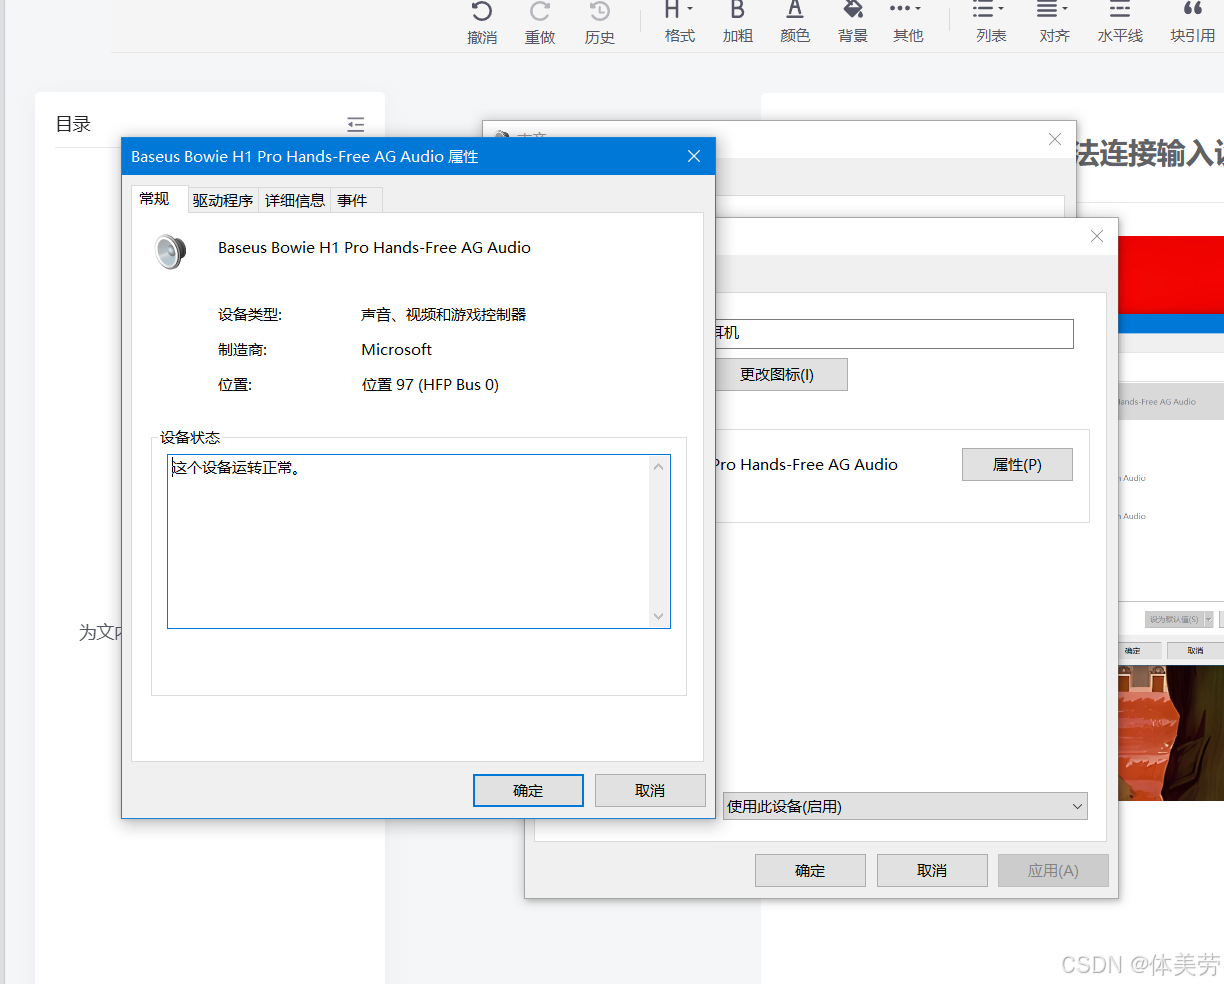Click 确定 in the headphone properties window
Image resolution: width=1224 pixels, height=984 pixels.
[x=810, y=870]
